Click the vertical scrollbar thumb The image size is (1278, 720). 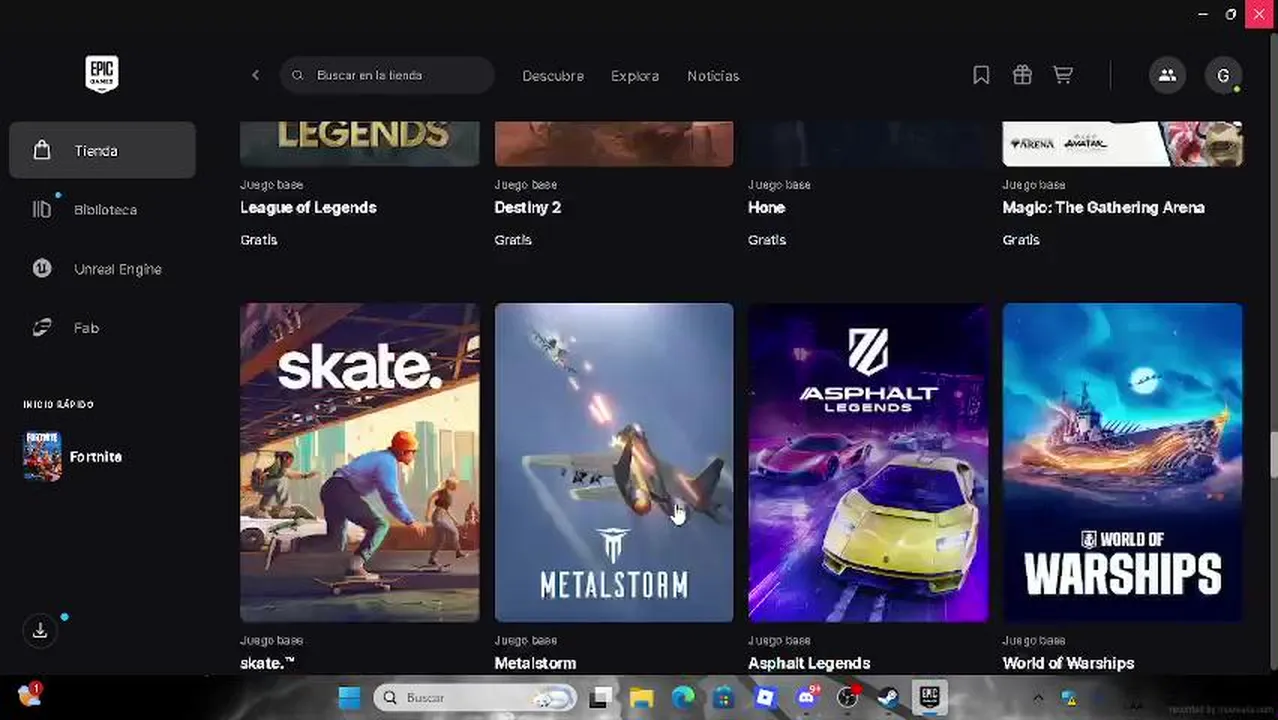1273,456
